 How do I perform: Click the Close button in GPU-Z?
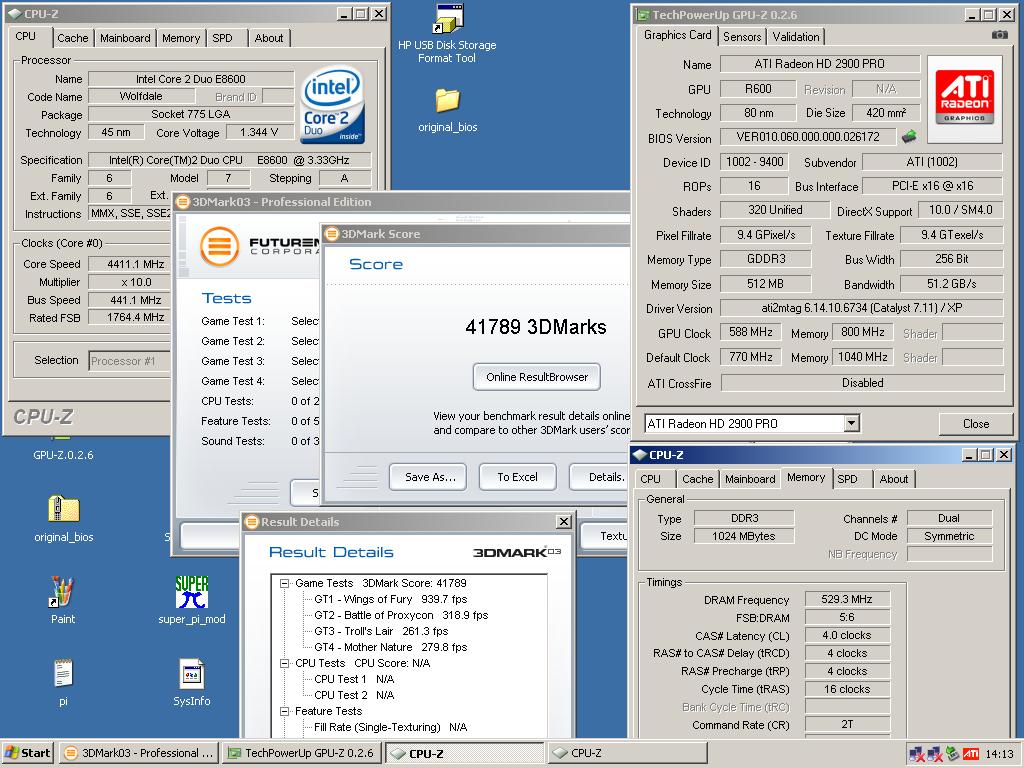pyautogui.click(x=976, y=423)
